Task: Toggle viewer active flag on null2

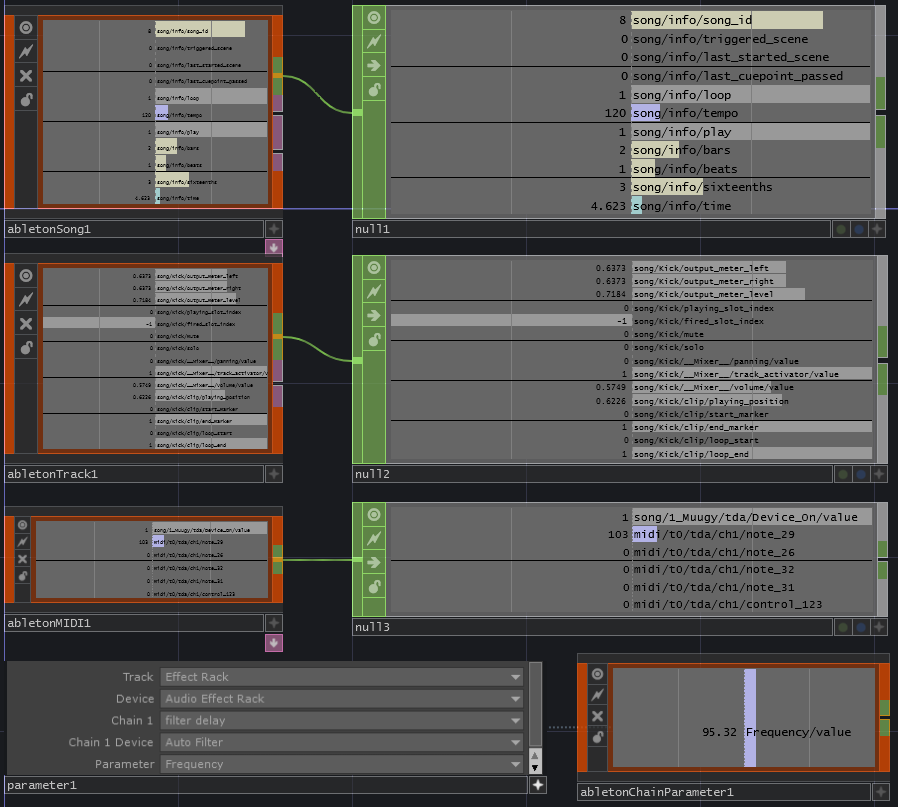Action: [x=374, y=267]
